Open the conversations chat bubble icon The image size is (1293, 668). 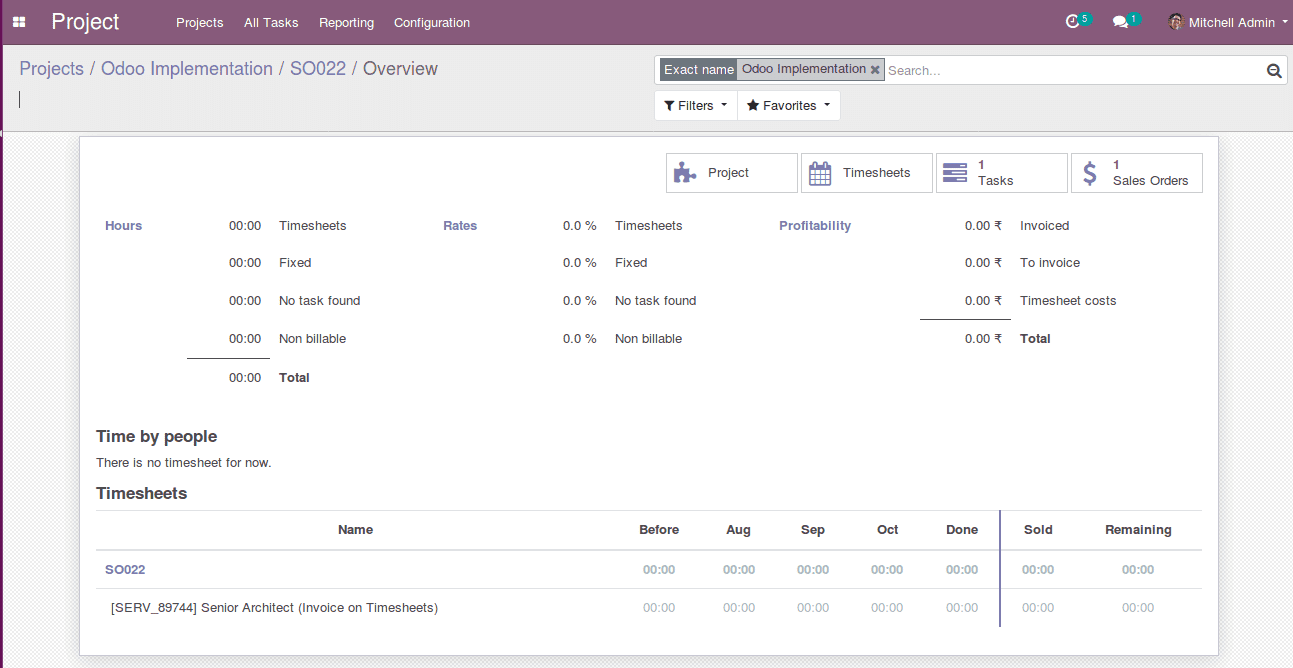coord(1120,22)
